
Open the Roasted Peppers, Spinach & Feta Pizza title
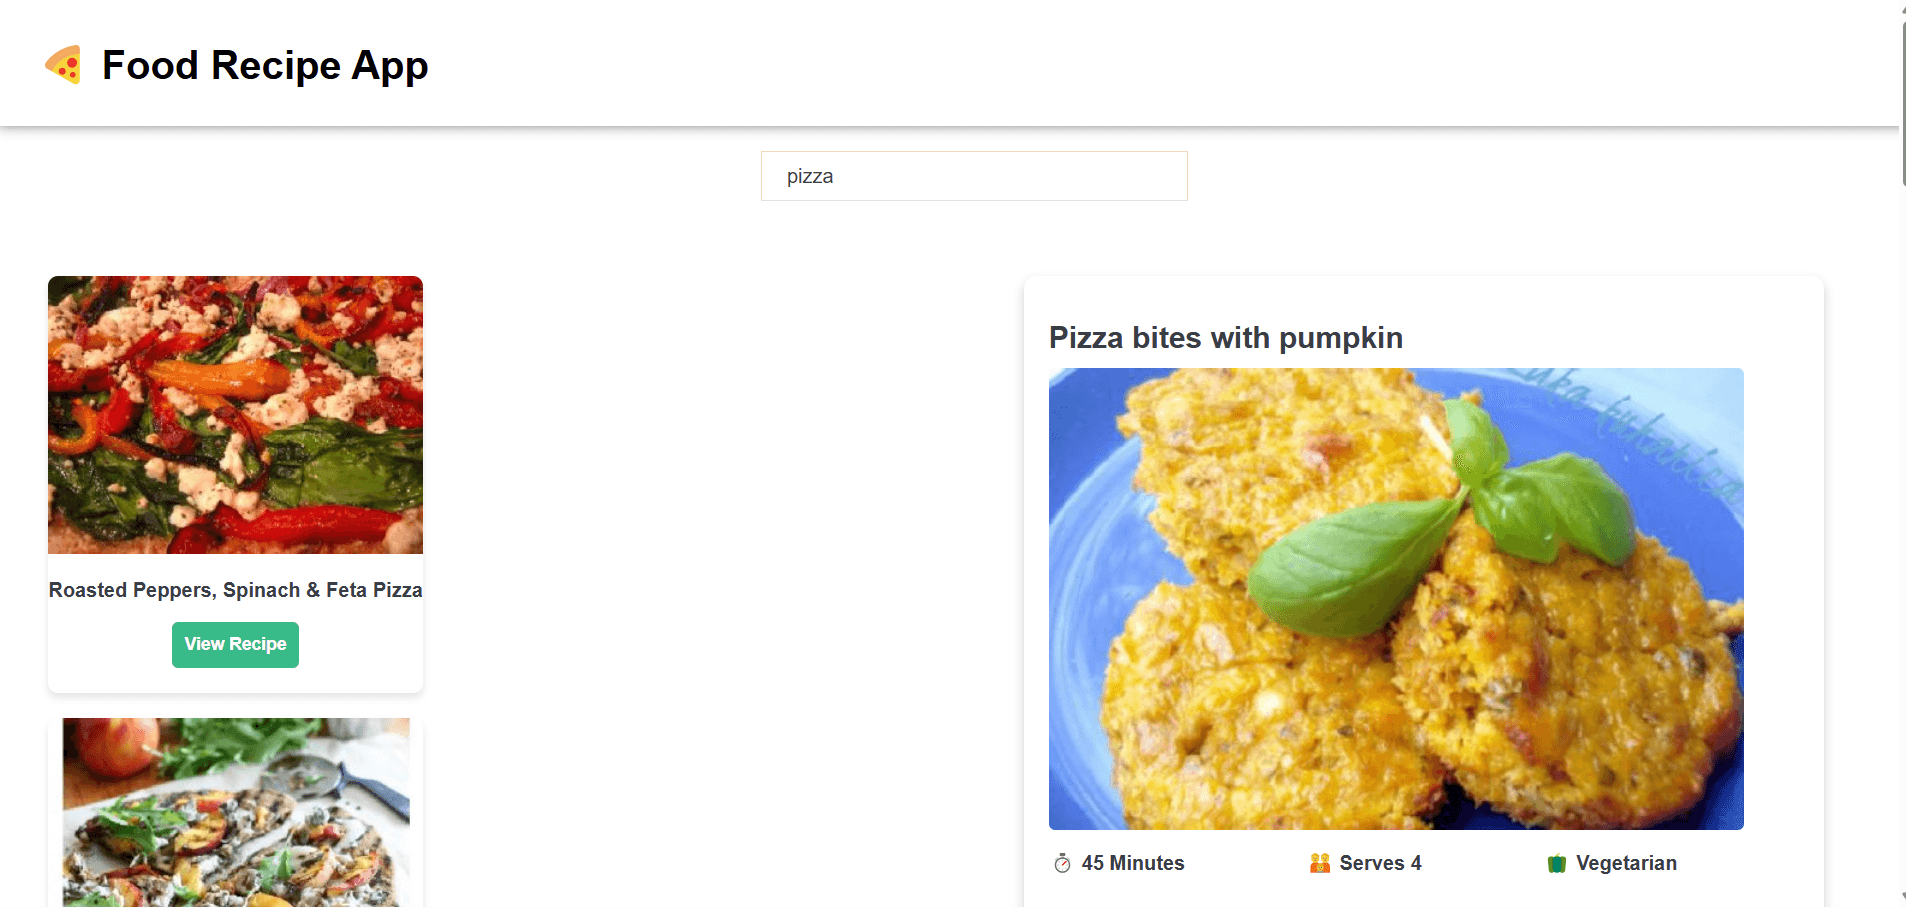[235, 590]
